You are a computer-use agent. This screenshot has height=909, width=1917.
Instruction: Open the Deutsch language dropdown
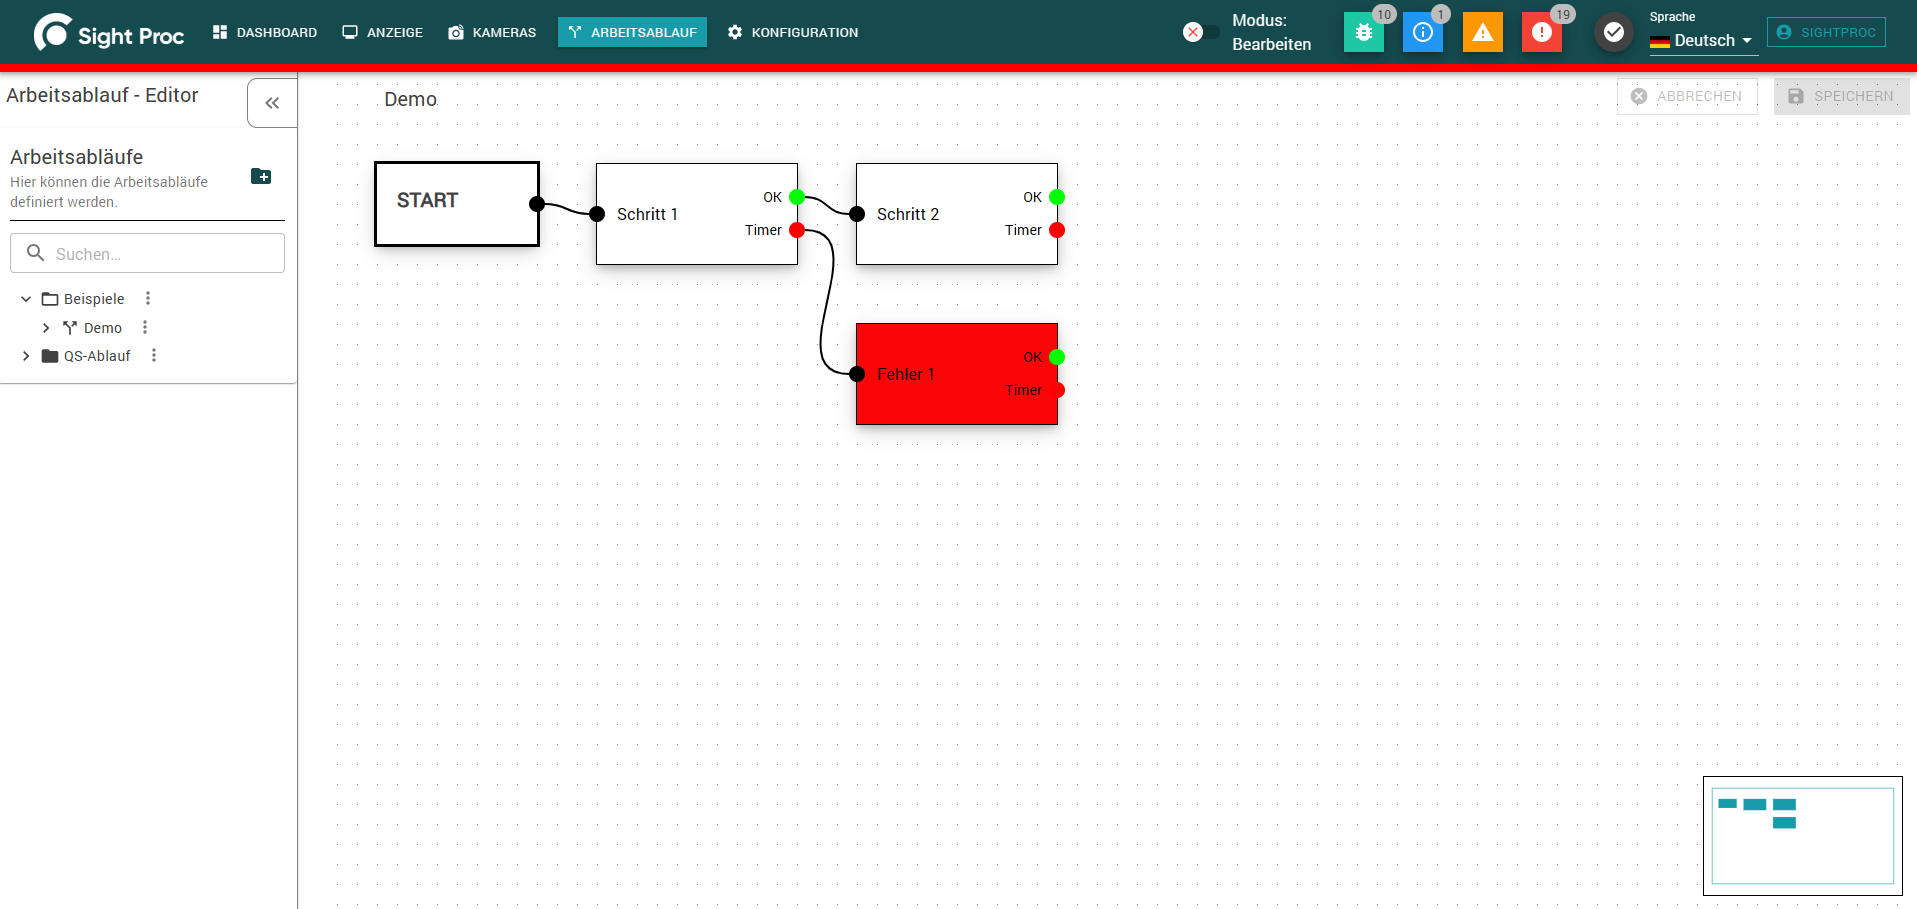[x=1703, y=41]
